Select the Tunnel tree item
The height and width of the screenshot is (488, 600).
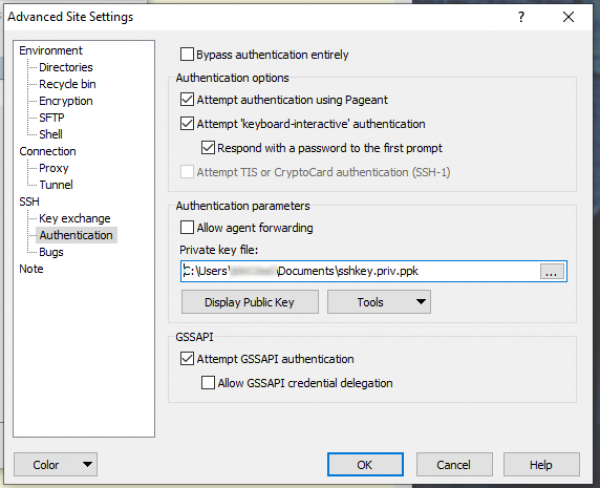coord(56,185)
